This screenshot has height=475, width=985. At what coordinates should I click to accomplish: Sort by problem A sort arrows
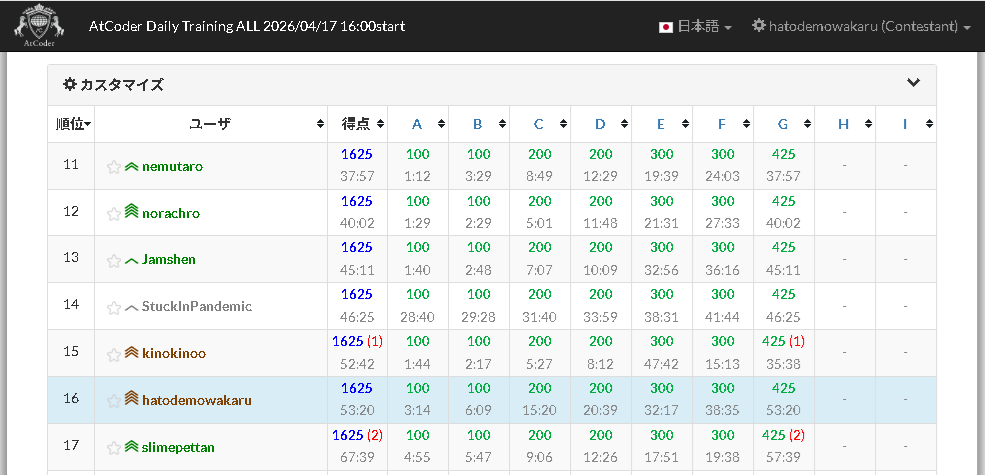(x=441, y=124)
